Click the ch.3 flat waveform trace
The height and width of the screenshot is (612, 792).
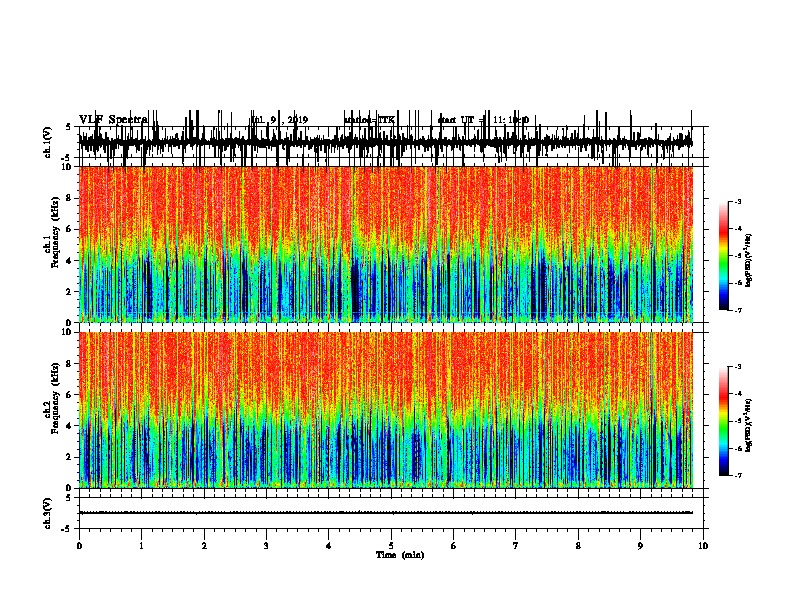point(385,513)
